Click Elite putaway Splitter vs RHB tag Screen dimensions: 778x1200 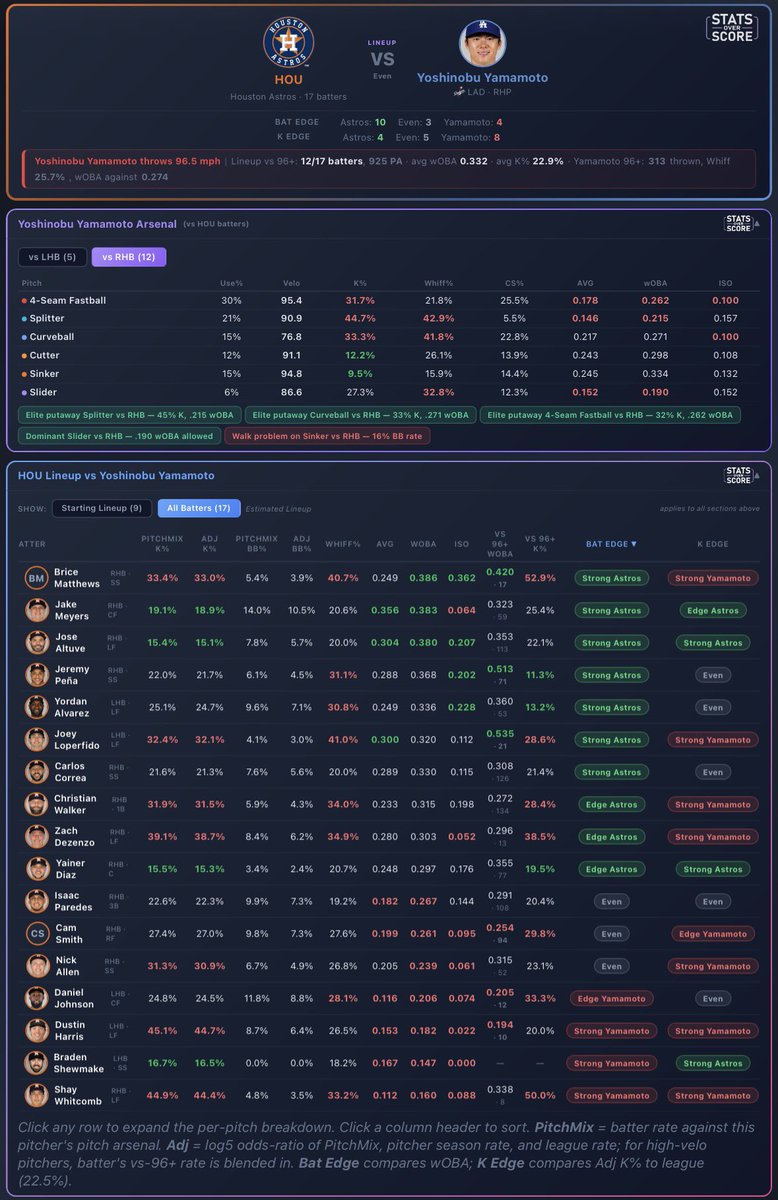click(129, 415)
